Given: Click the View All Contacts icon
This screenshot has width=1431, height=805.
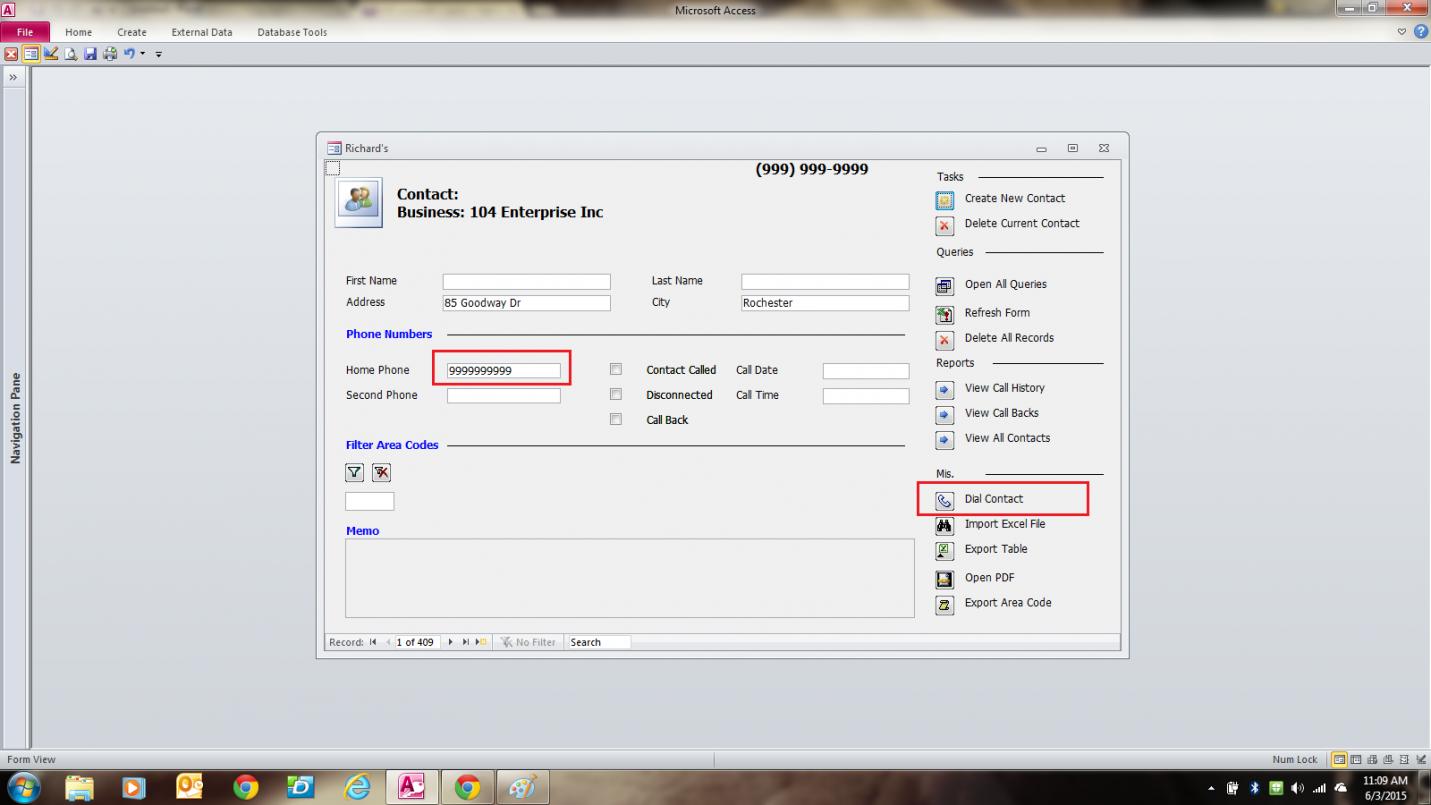Looking at the screenshot, I should pos(945,439).
